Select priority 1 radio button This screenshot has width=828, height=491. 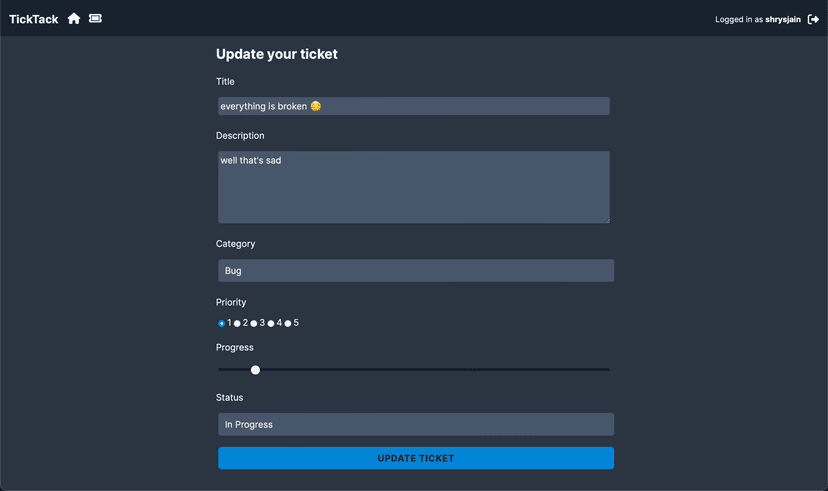pos(222,323)
